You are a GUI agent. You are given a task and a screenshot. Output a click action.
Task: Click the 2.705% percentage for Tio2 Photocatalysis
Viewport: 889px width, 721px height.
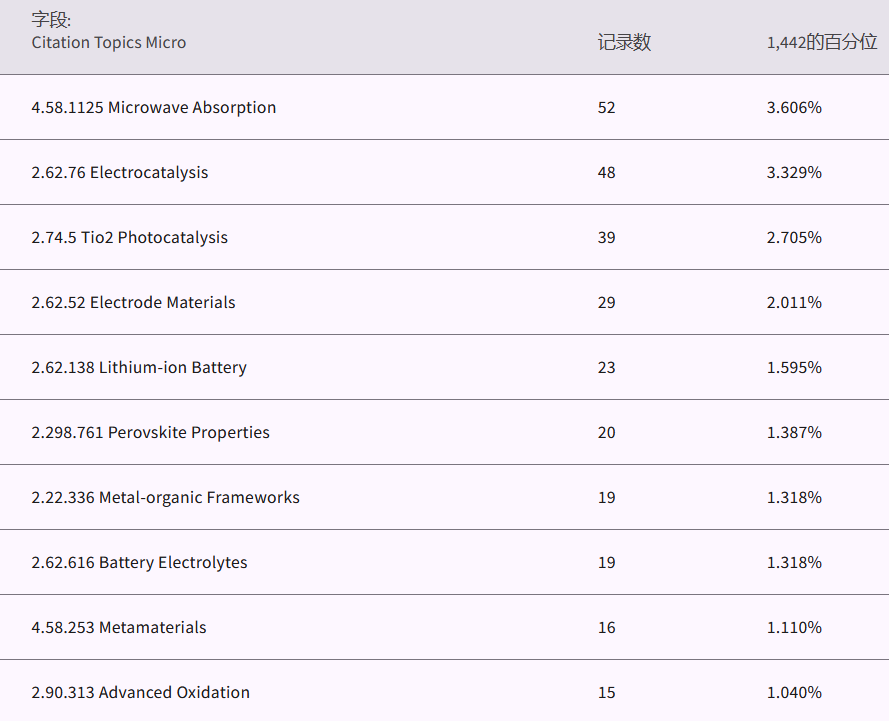(794, 237)
